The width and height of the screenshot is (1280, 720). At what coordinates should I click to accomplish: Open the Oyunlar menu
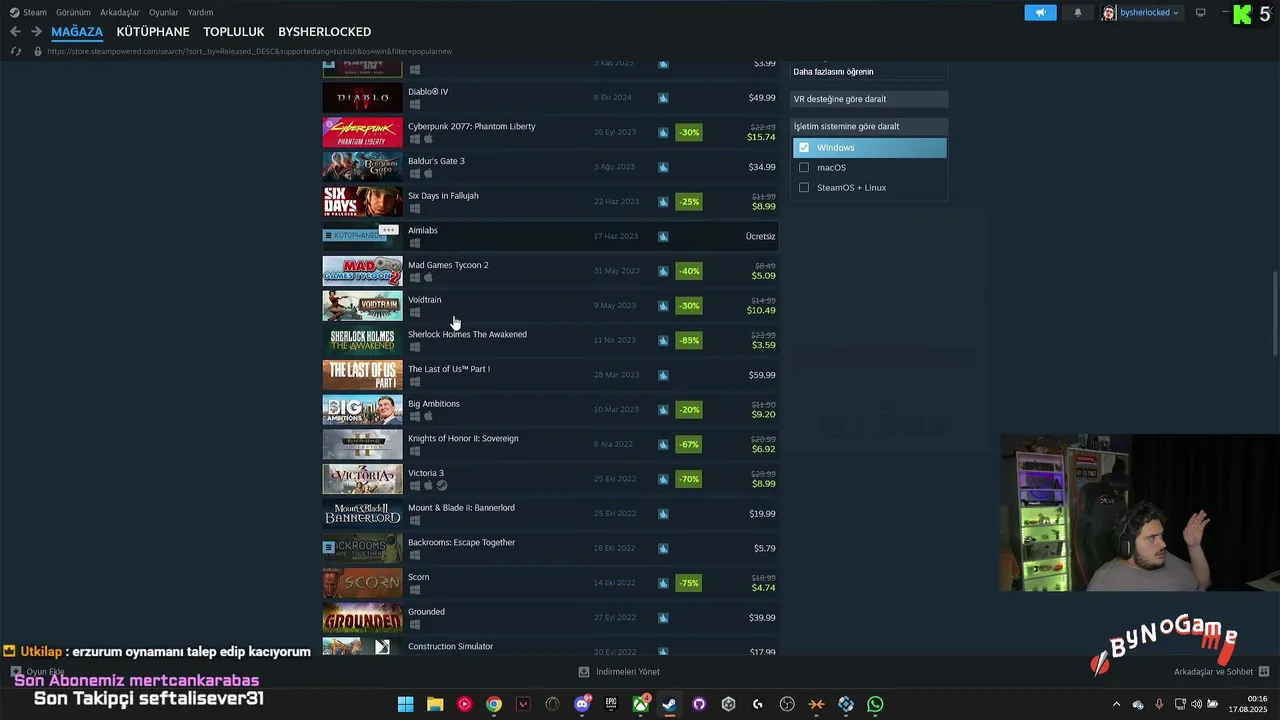click(x=164, y=13)
